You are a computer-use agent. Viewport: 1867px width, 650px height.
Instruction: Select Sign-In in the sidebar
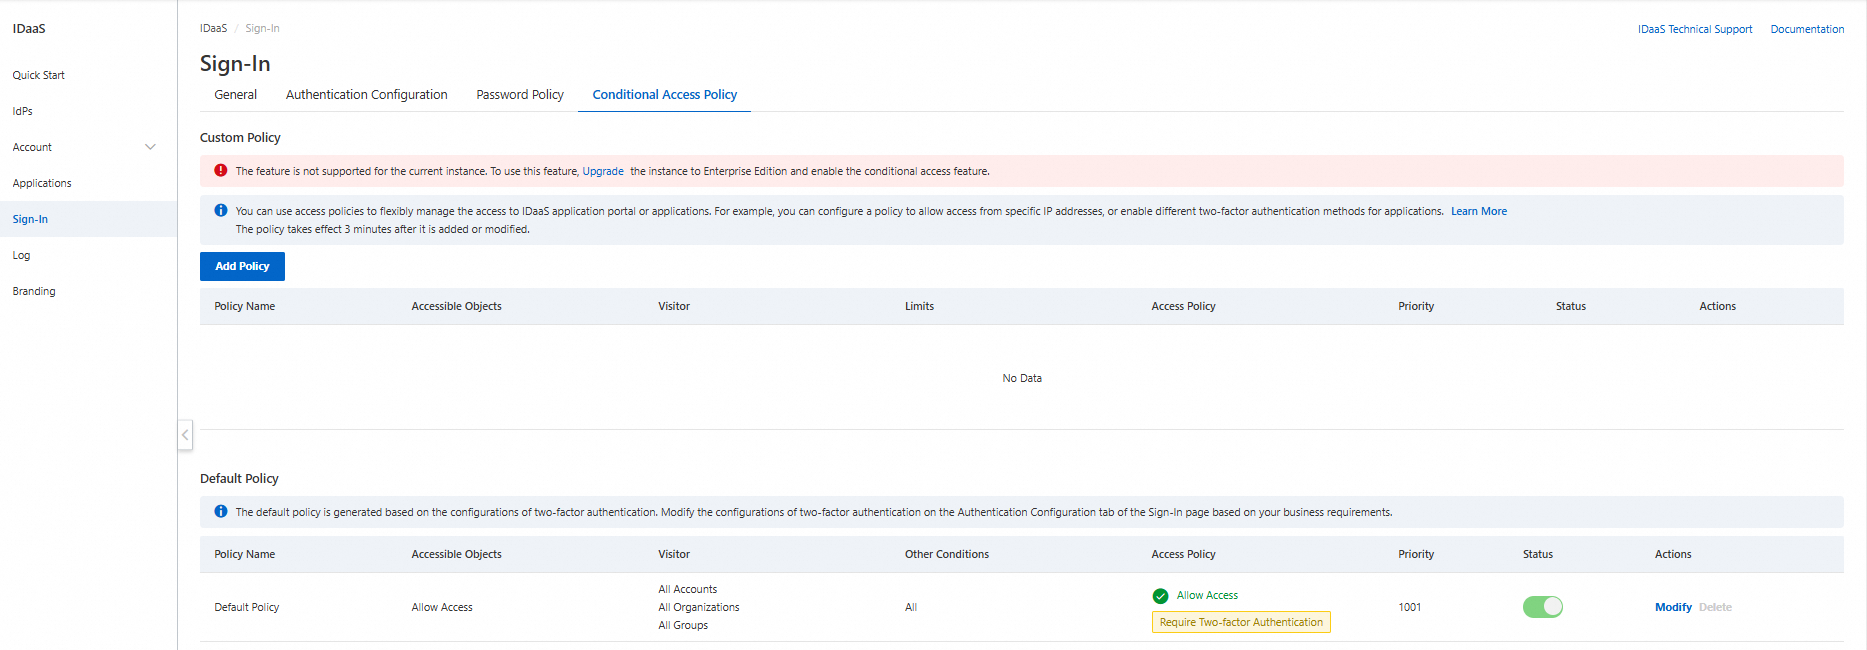click(30, 219)
